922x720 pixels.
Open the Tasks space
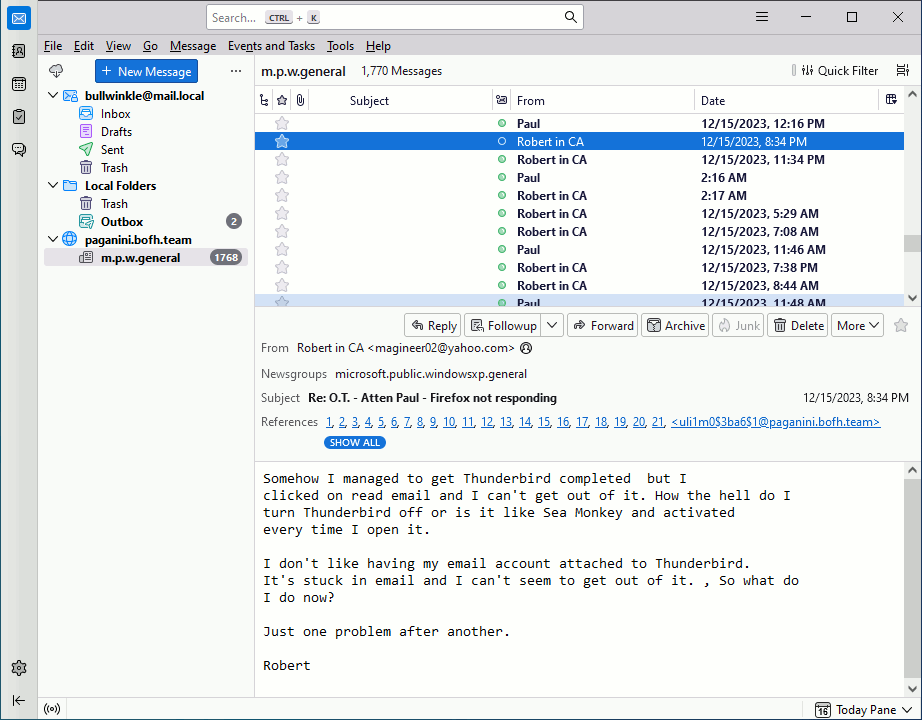(19, 116)
